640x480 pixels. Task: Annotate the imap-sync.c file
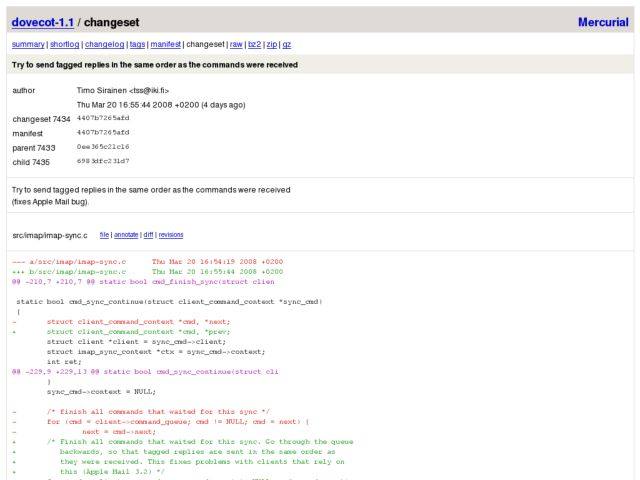pos(126,235)
